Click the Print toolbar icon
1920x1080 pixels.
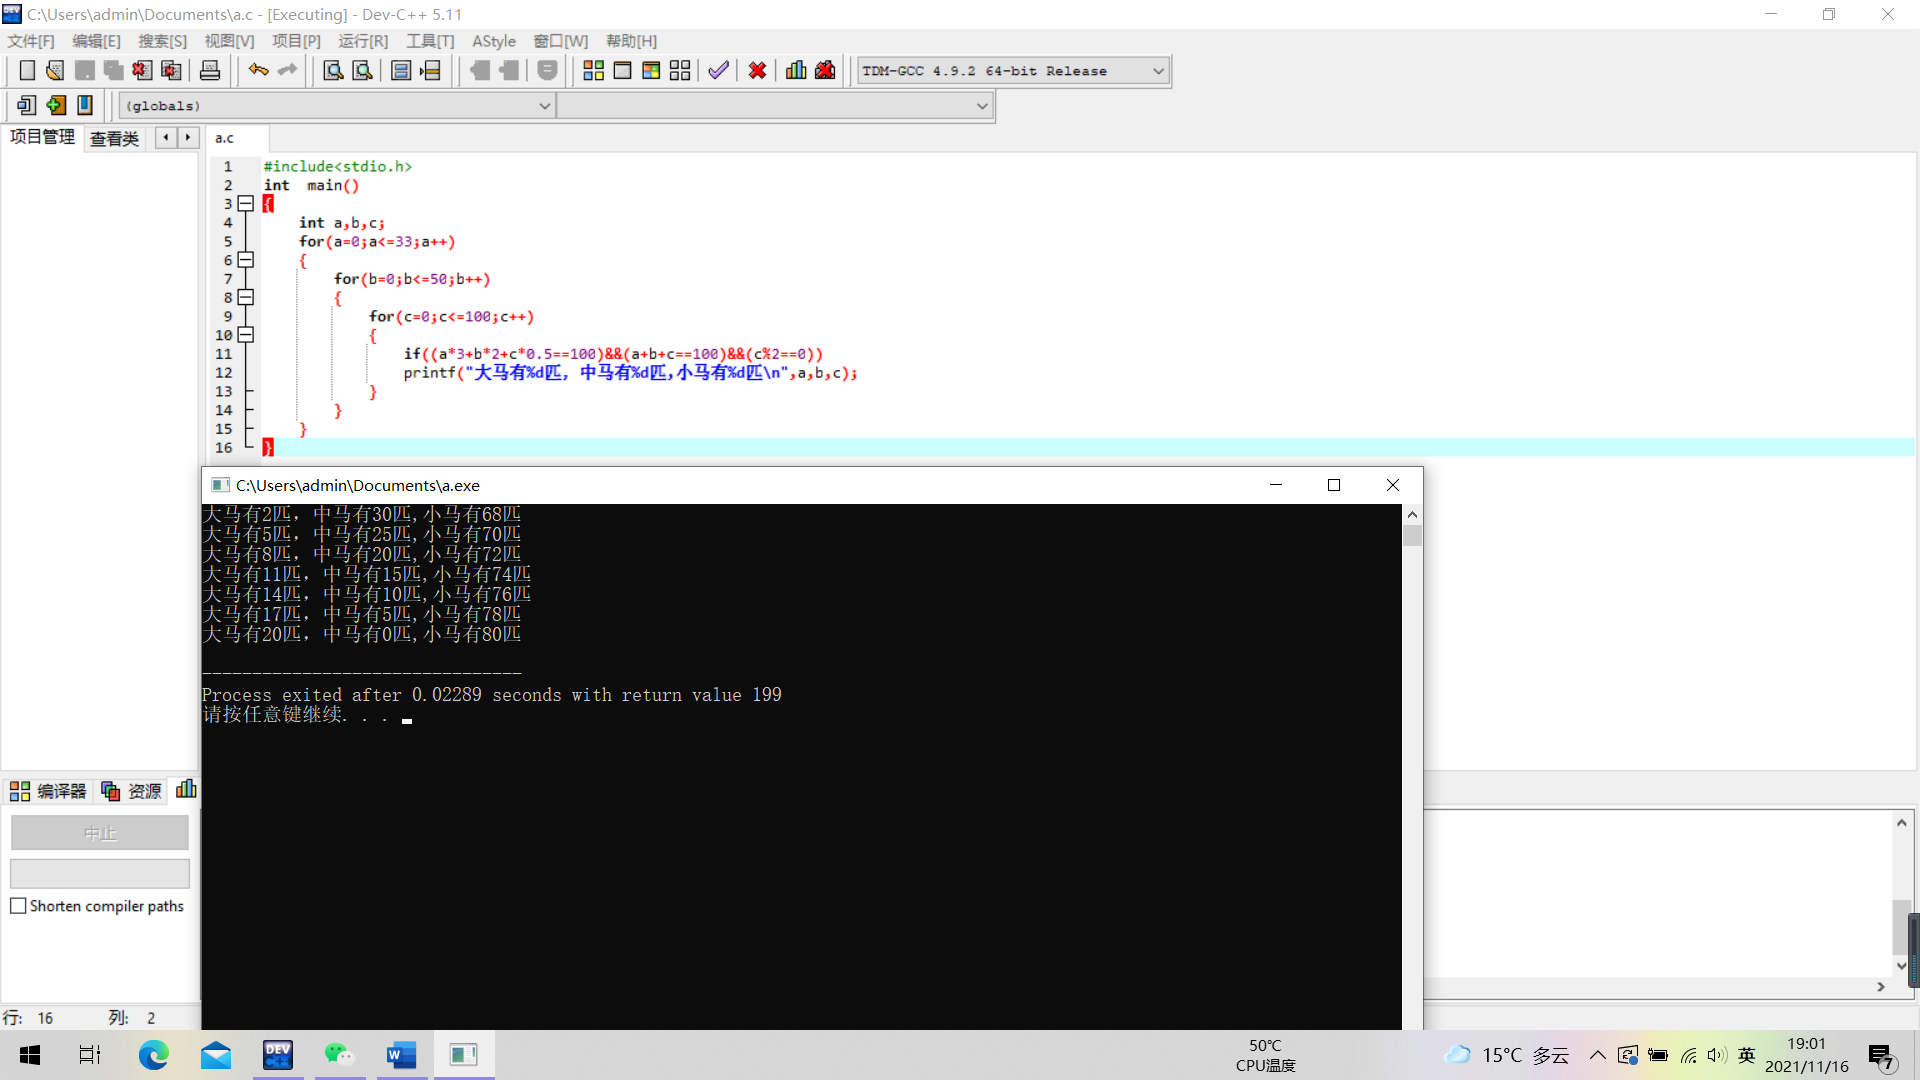210,71
